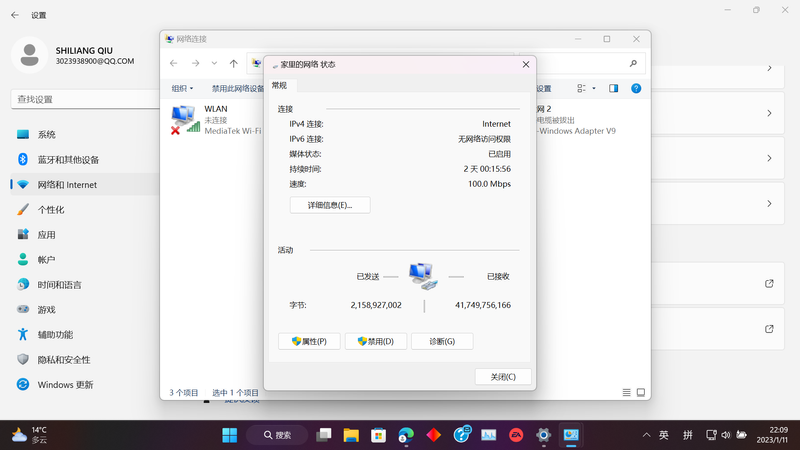Open 蓝牙和其他设备 in settings sidebar
800x450 pixels.
coord(68,160)
